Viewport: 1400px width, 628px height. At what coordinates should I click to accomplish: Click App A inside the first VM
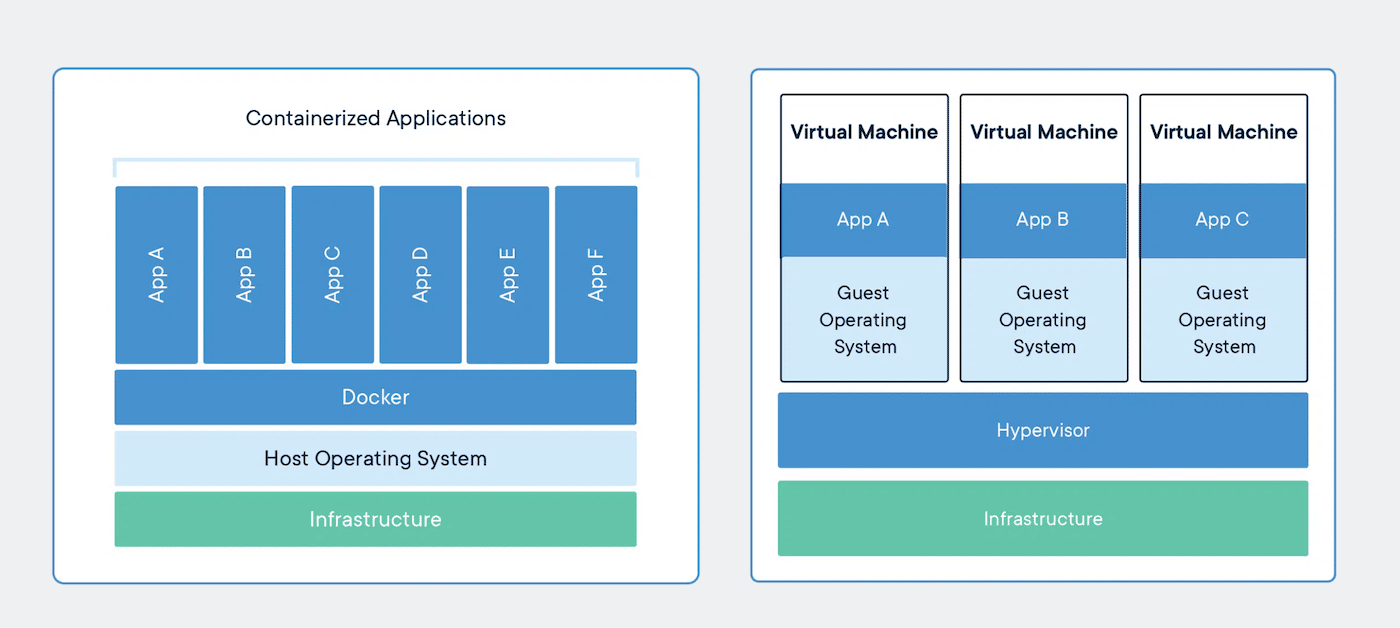tap(863, 219)
